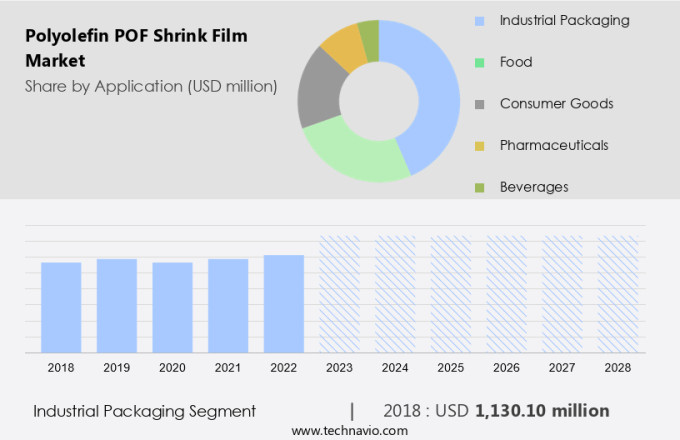Click the Beverages legend color square
The width and height of the screenshot is (680, 440).
[481, 187]
